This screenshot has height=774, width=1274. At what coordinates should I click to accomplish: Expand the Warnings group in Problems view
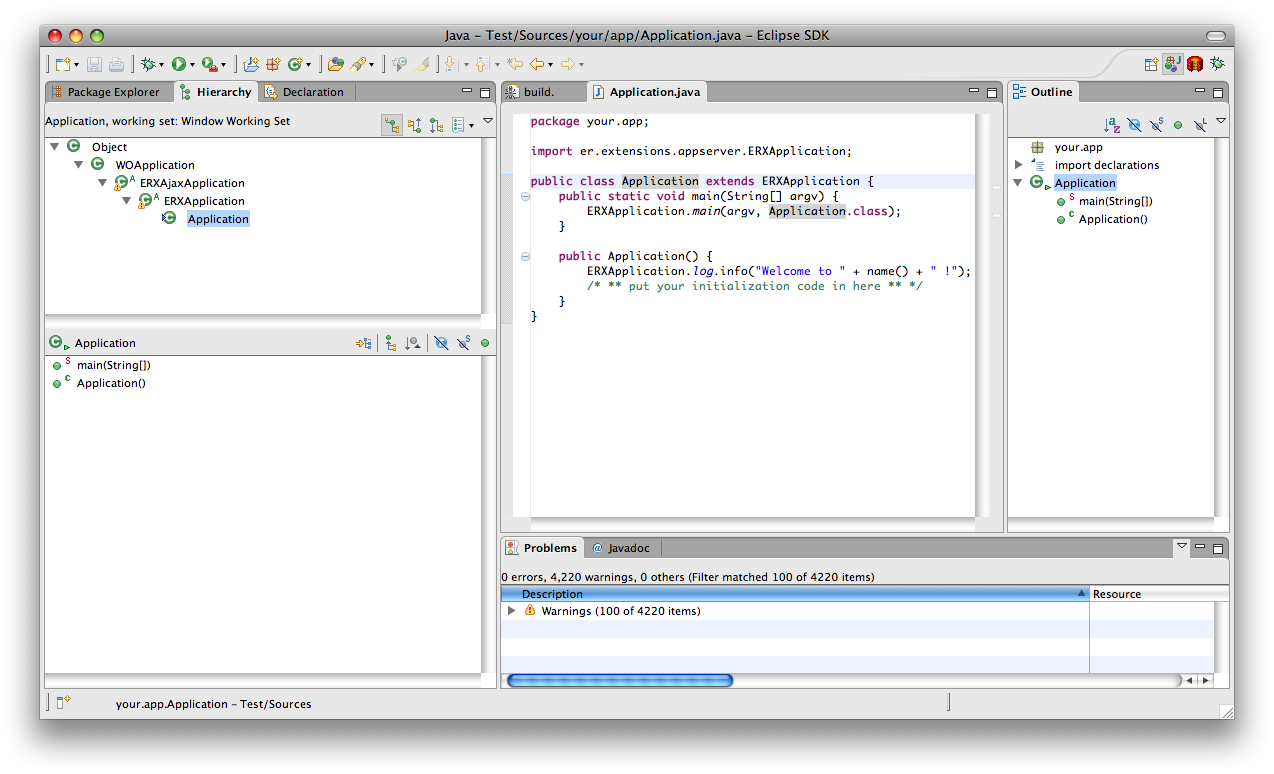(512, 611)
